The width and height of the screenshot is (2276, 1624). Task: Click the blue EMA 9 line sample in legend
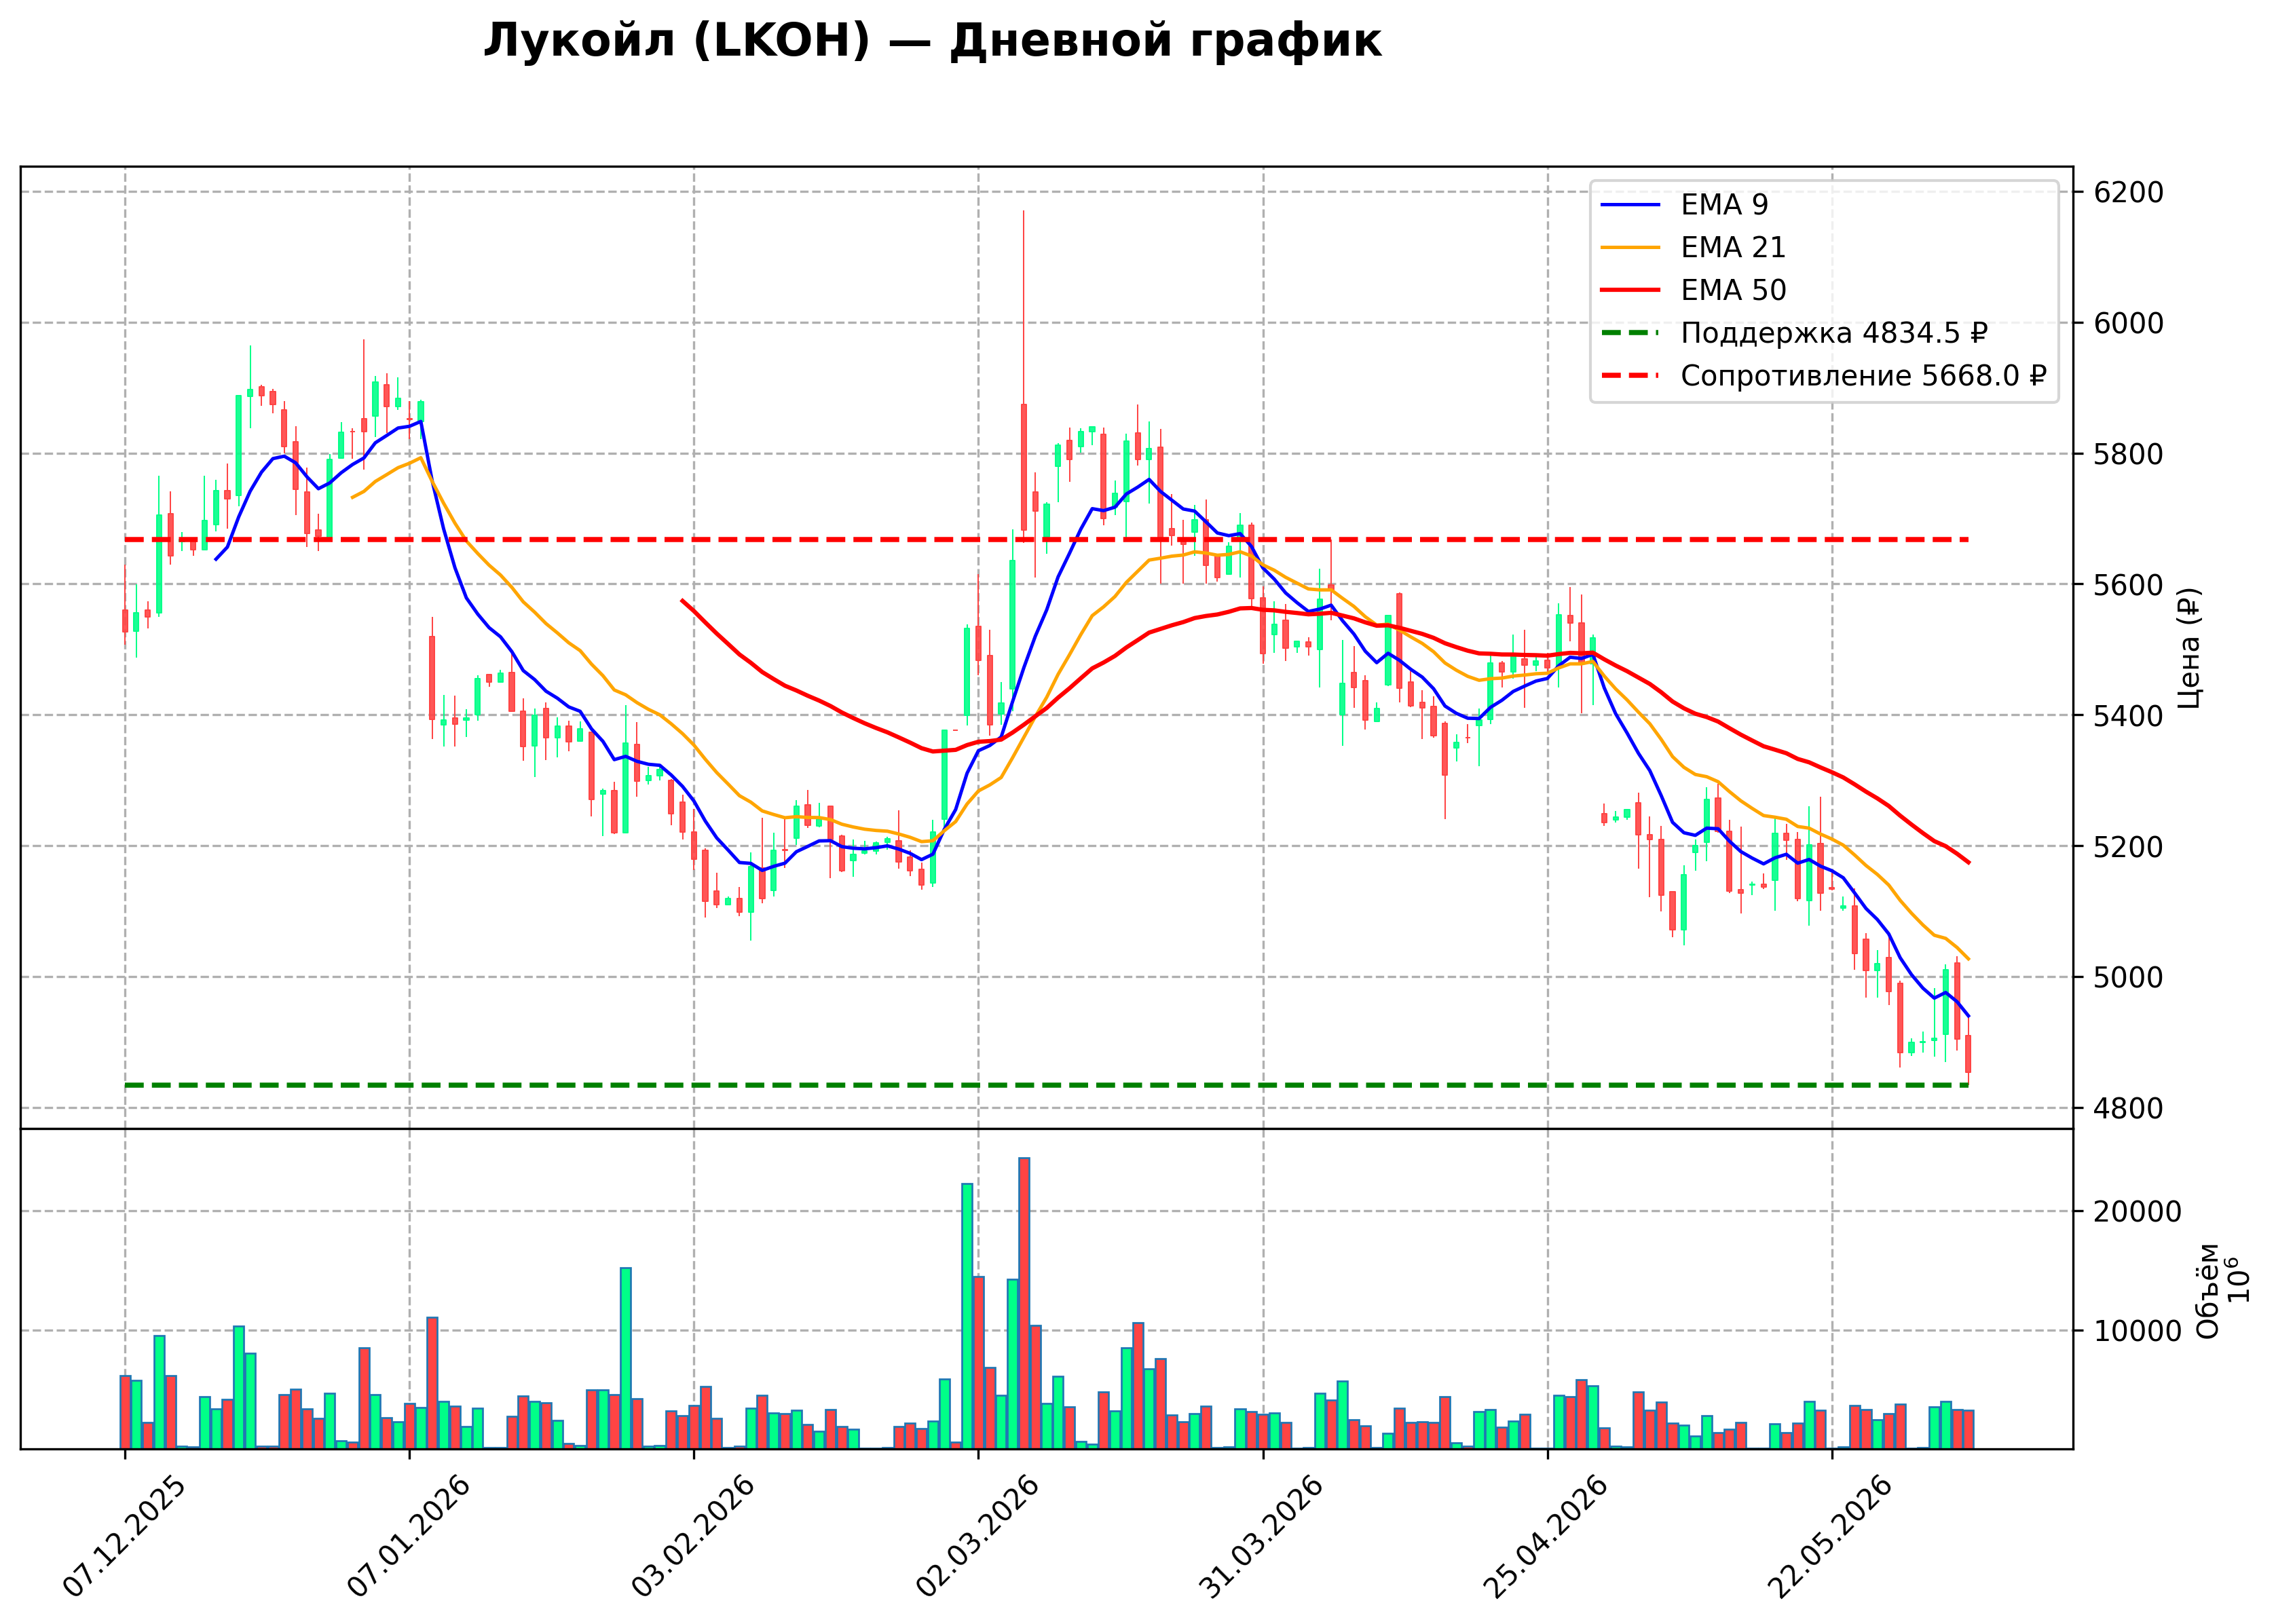click(x=1630, y=205)
